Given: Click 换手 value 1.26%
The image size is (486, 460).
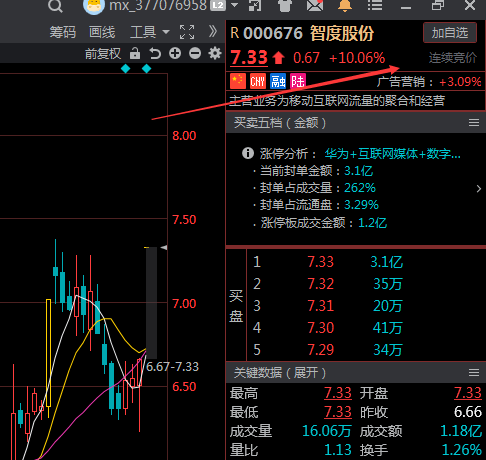Looking at the screenshot, I should click(x=462, y=450).
